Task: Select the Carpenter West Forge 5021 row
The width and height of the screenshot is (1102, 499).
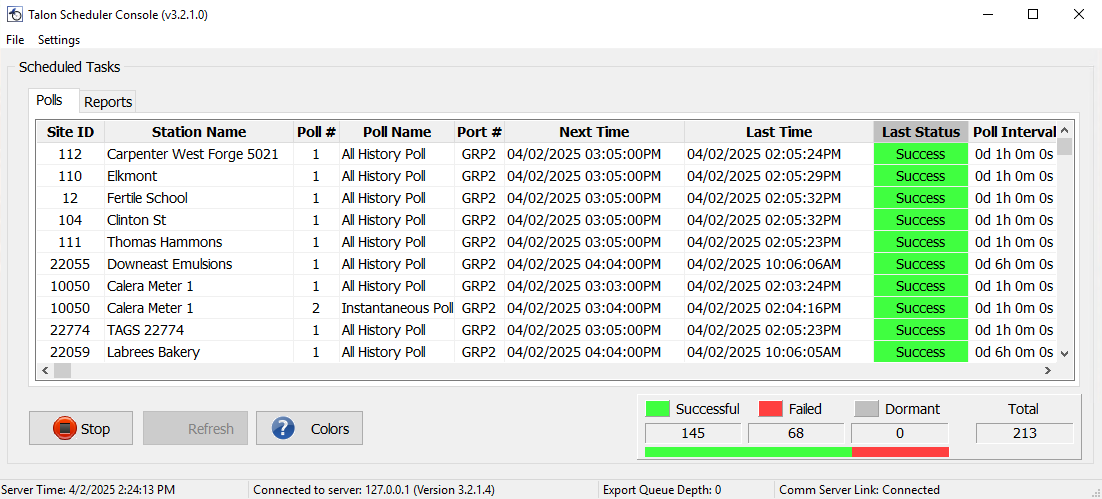Action: (547, 154)
